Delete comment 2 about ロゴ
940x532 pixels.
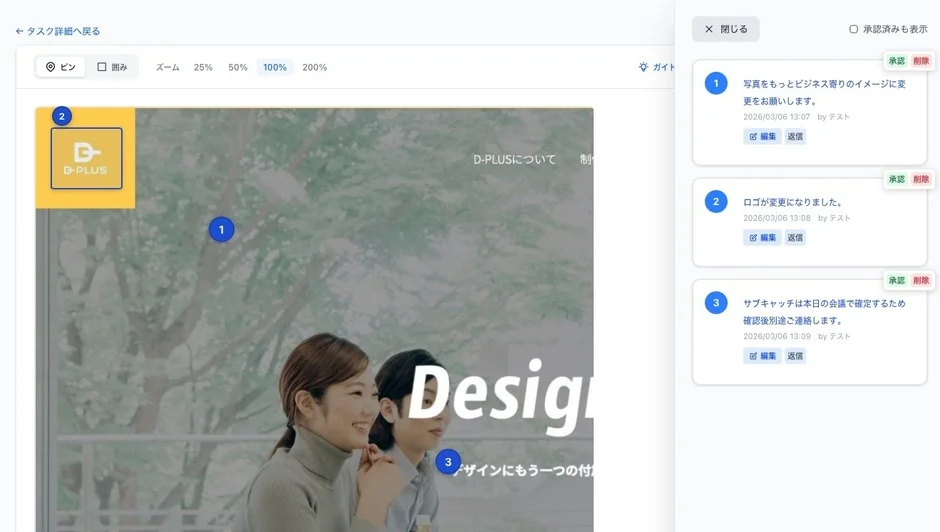(x=921, y=179)
